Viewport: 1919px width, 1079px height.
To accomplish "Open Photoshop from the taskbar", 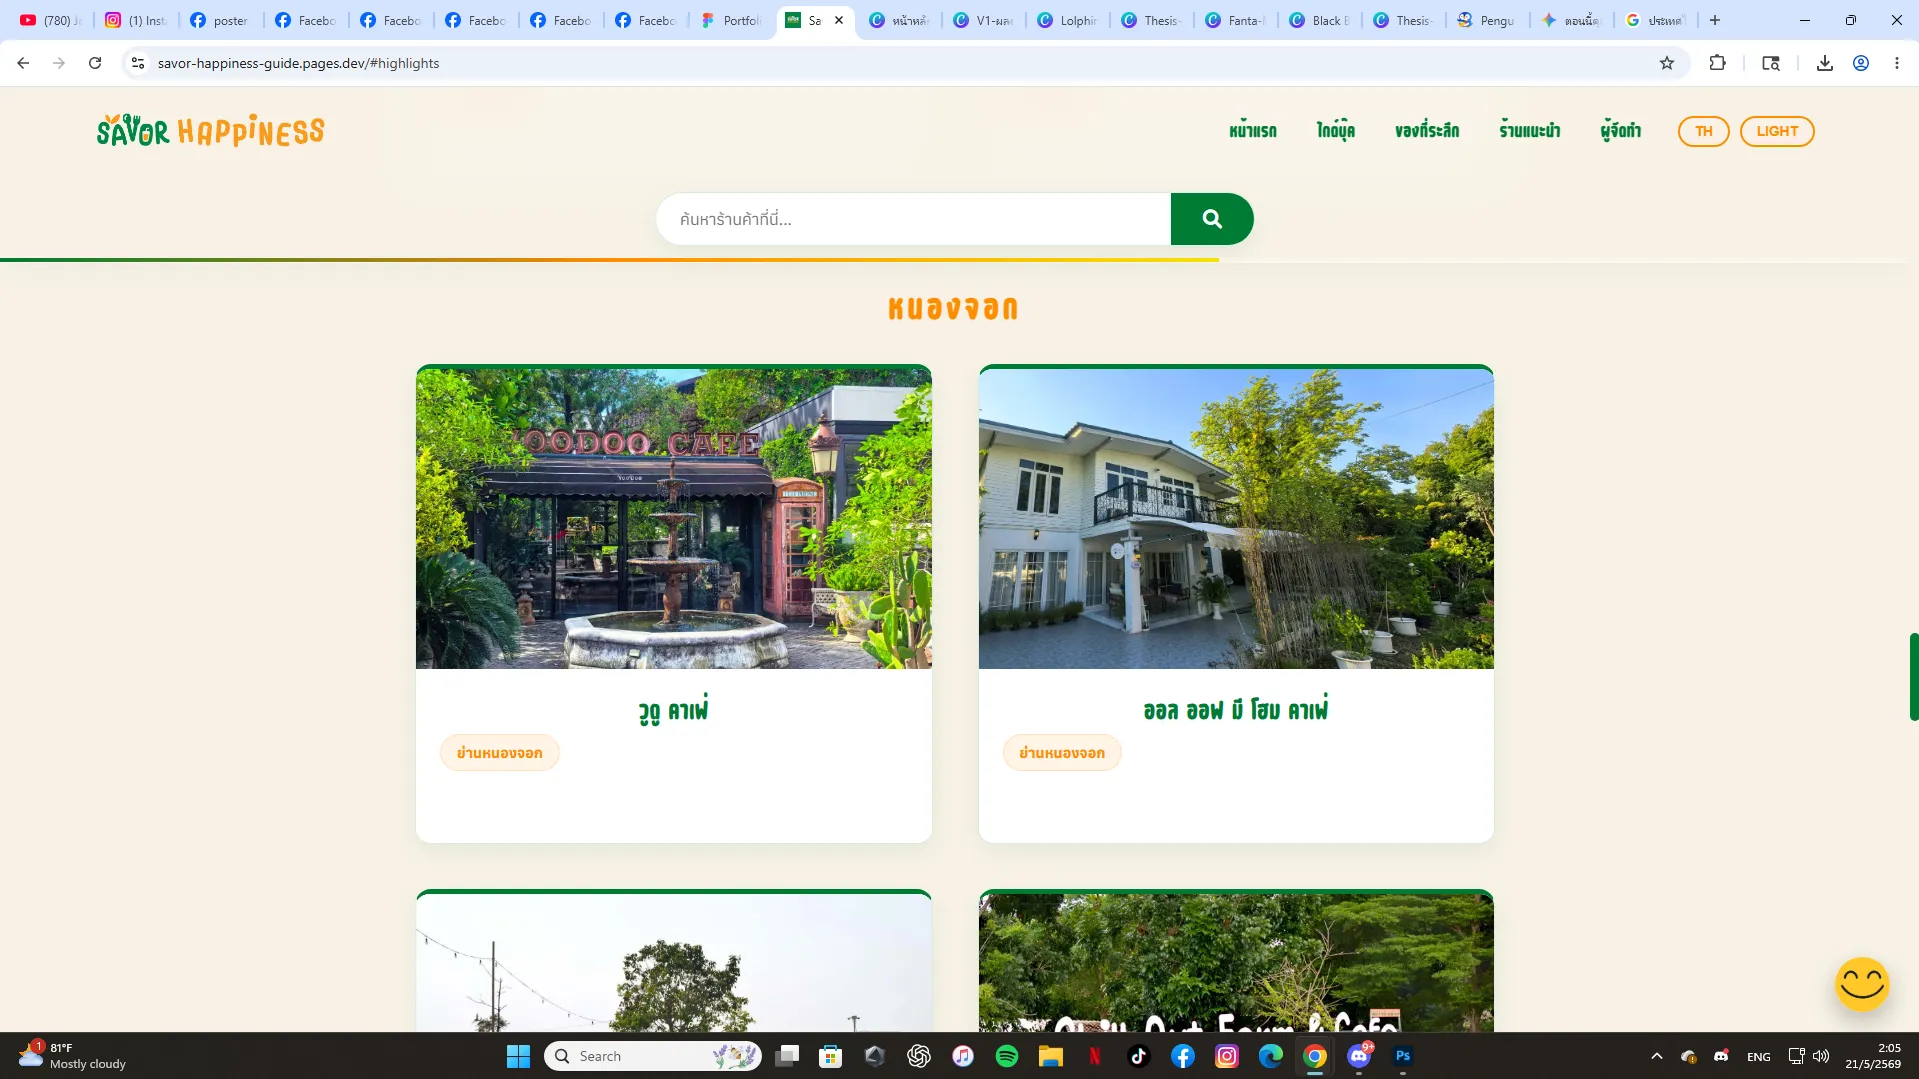I will coord(1403,1056).
